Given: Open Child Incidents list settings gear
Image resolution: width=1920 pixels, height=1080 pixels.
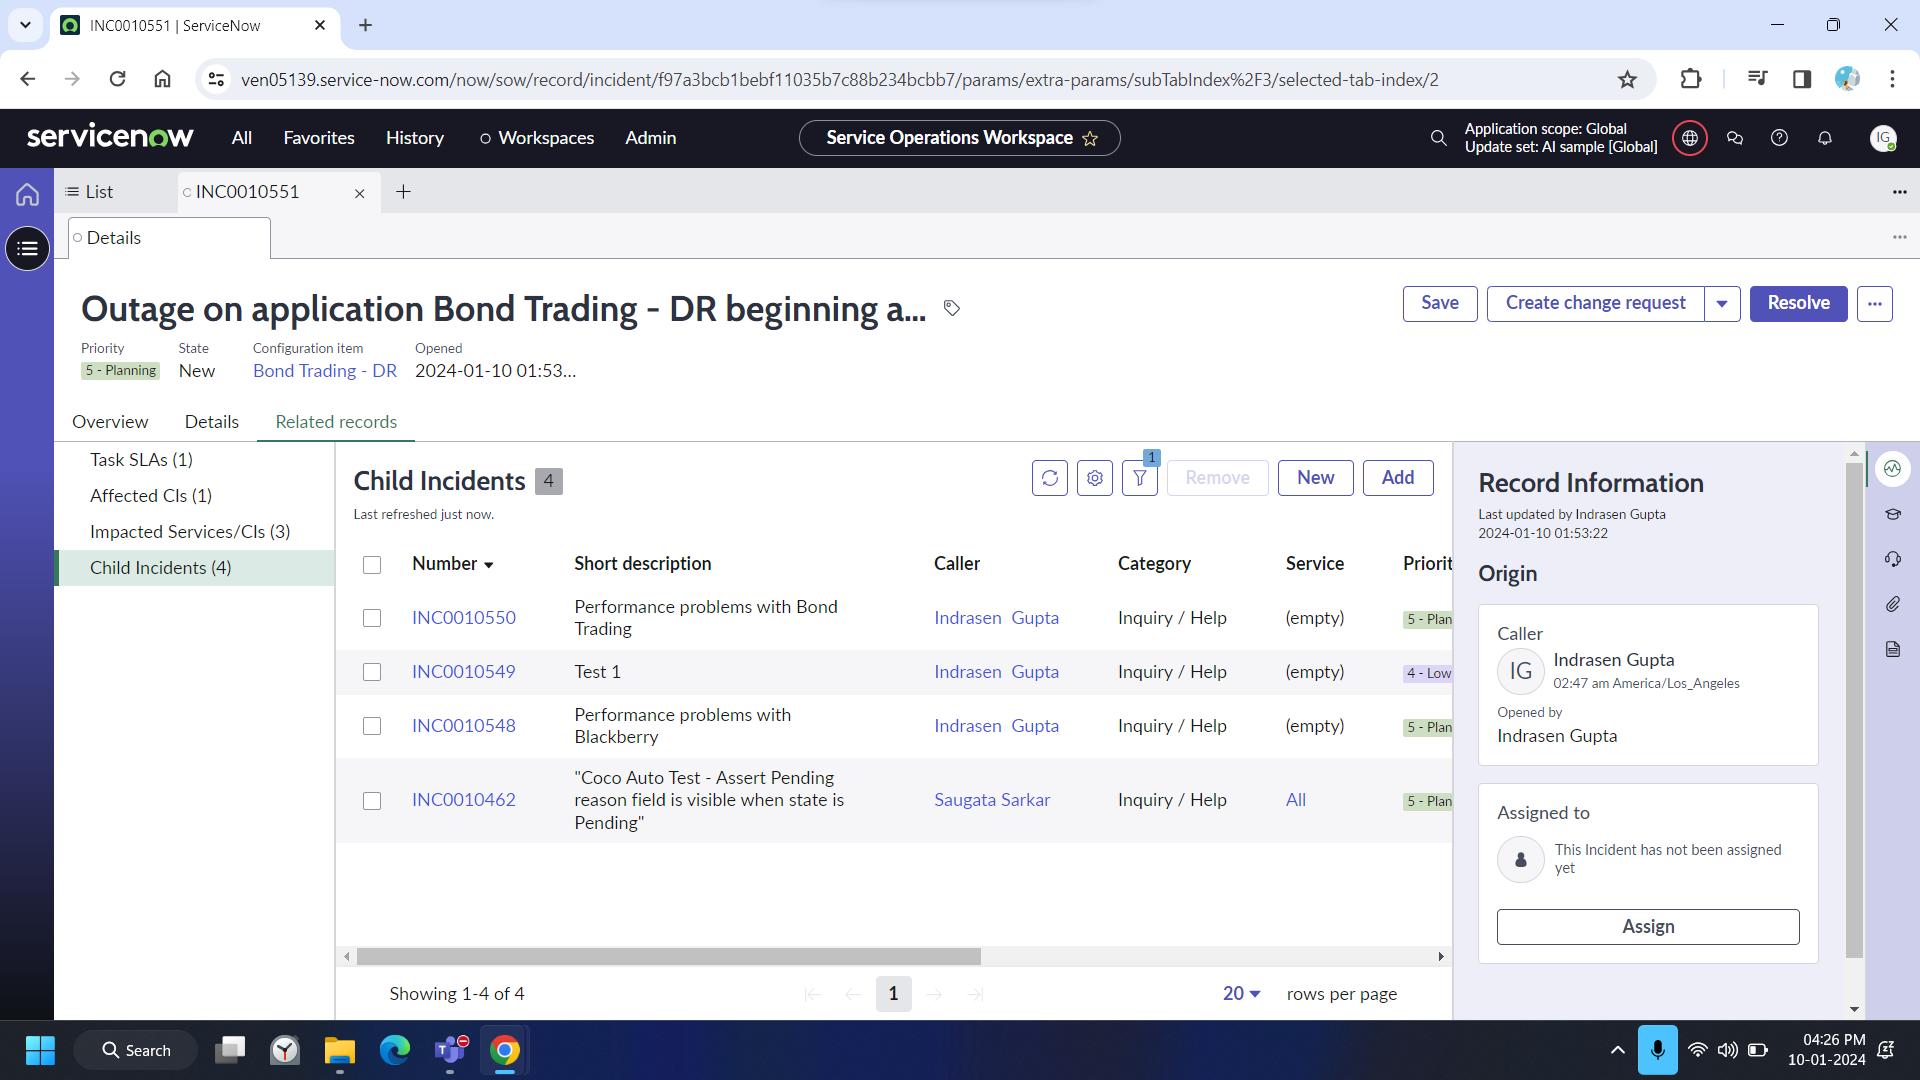Looking at the screenshot, I should [x=1095, y=478].
